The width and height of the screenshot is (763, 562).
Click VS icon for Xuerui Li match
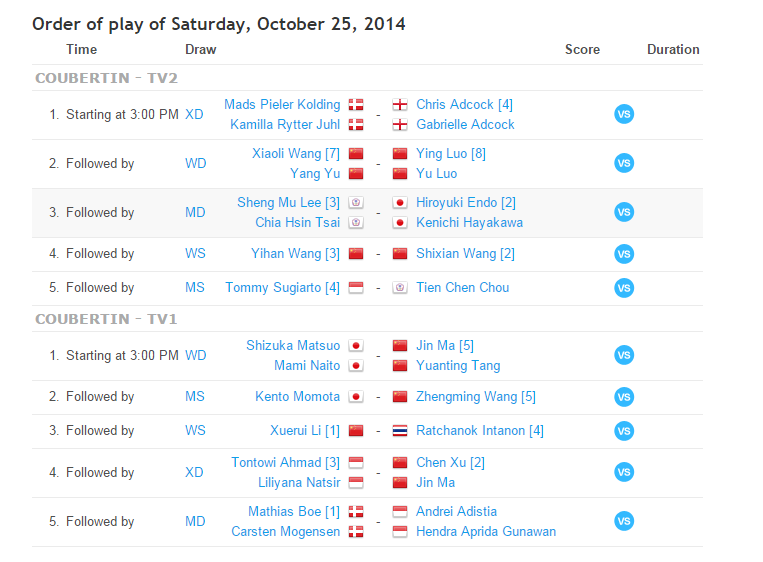pyautogui.click(x=624, y=431)
